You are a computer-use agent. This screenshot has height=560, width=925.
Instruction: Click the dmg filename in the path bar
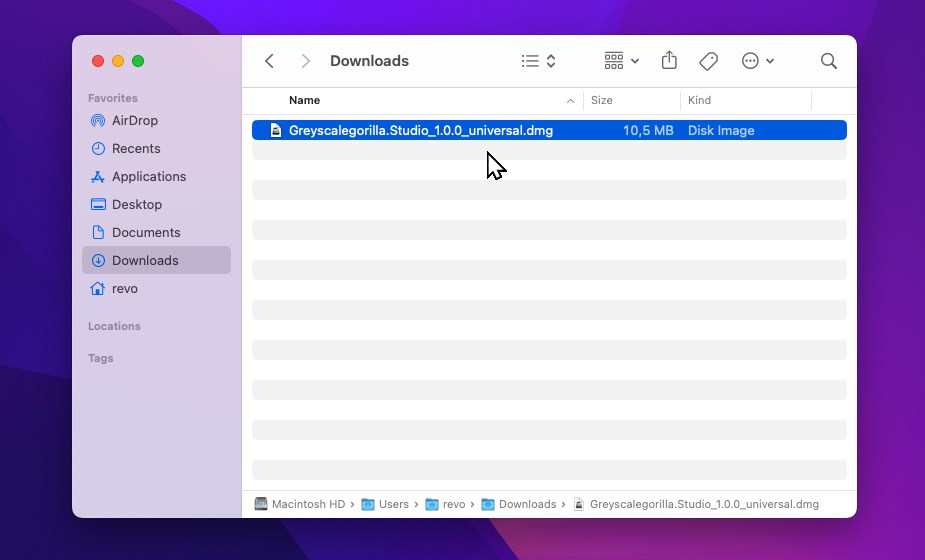point(704,505)
